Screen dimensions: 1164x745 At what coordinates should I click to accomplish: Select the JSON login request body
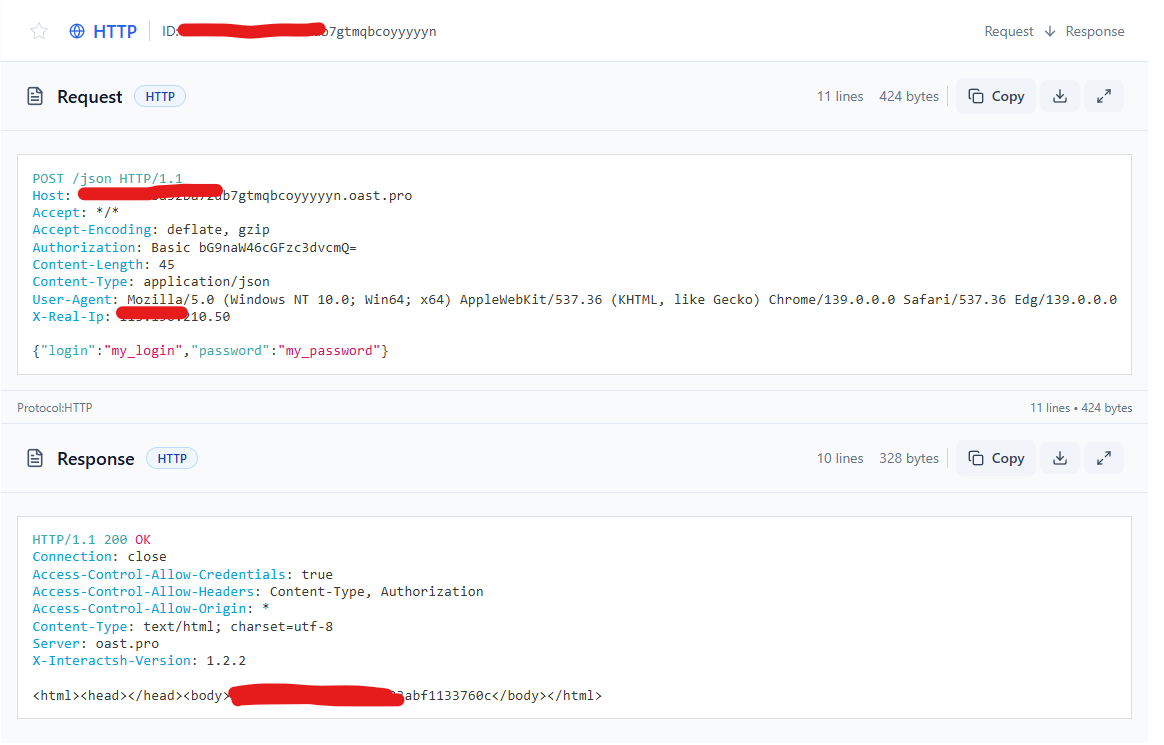(210, 350)
